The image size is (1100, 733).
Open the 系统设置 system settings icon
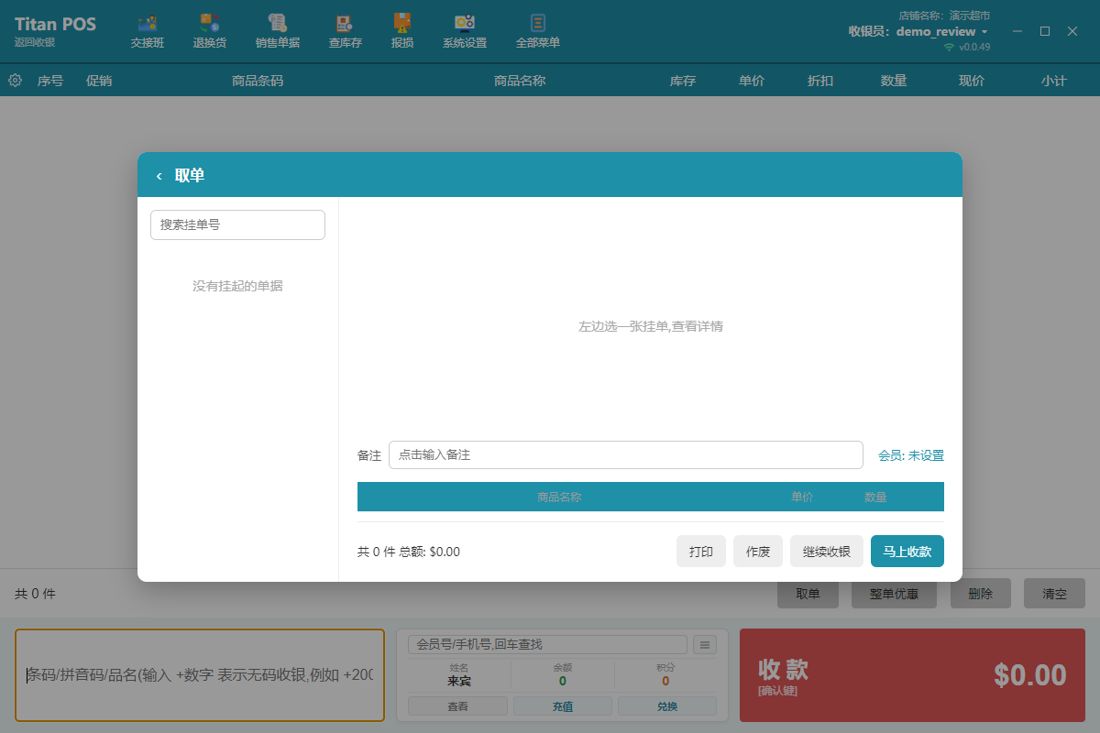464,32
